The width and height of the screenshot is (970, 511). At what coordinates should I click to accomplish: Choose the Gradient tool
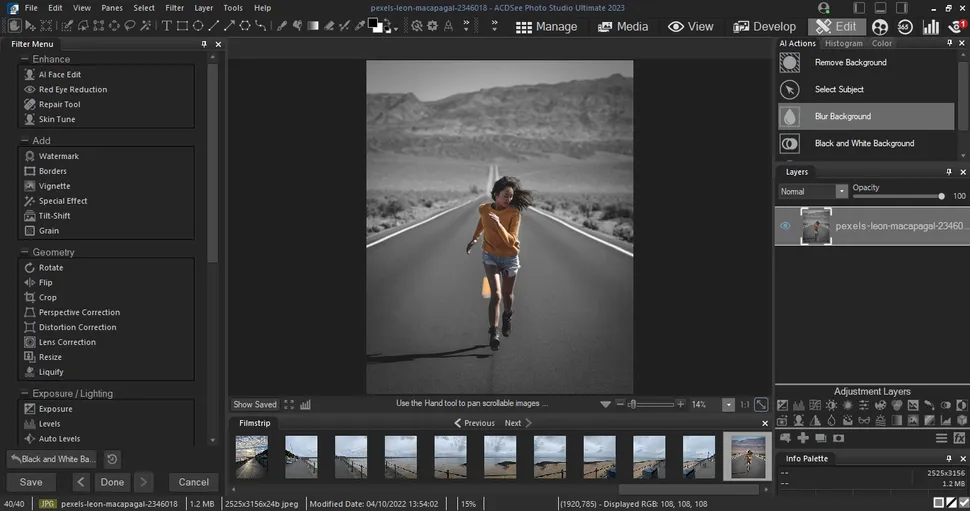pyautogui.click(x=313, y=25)
